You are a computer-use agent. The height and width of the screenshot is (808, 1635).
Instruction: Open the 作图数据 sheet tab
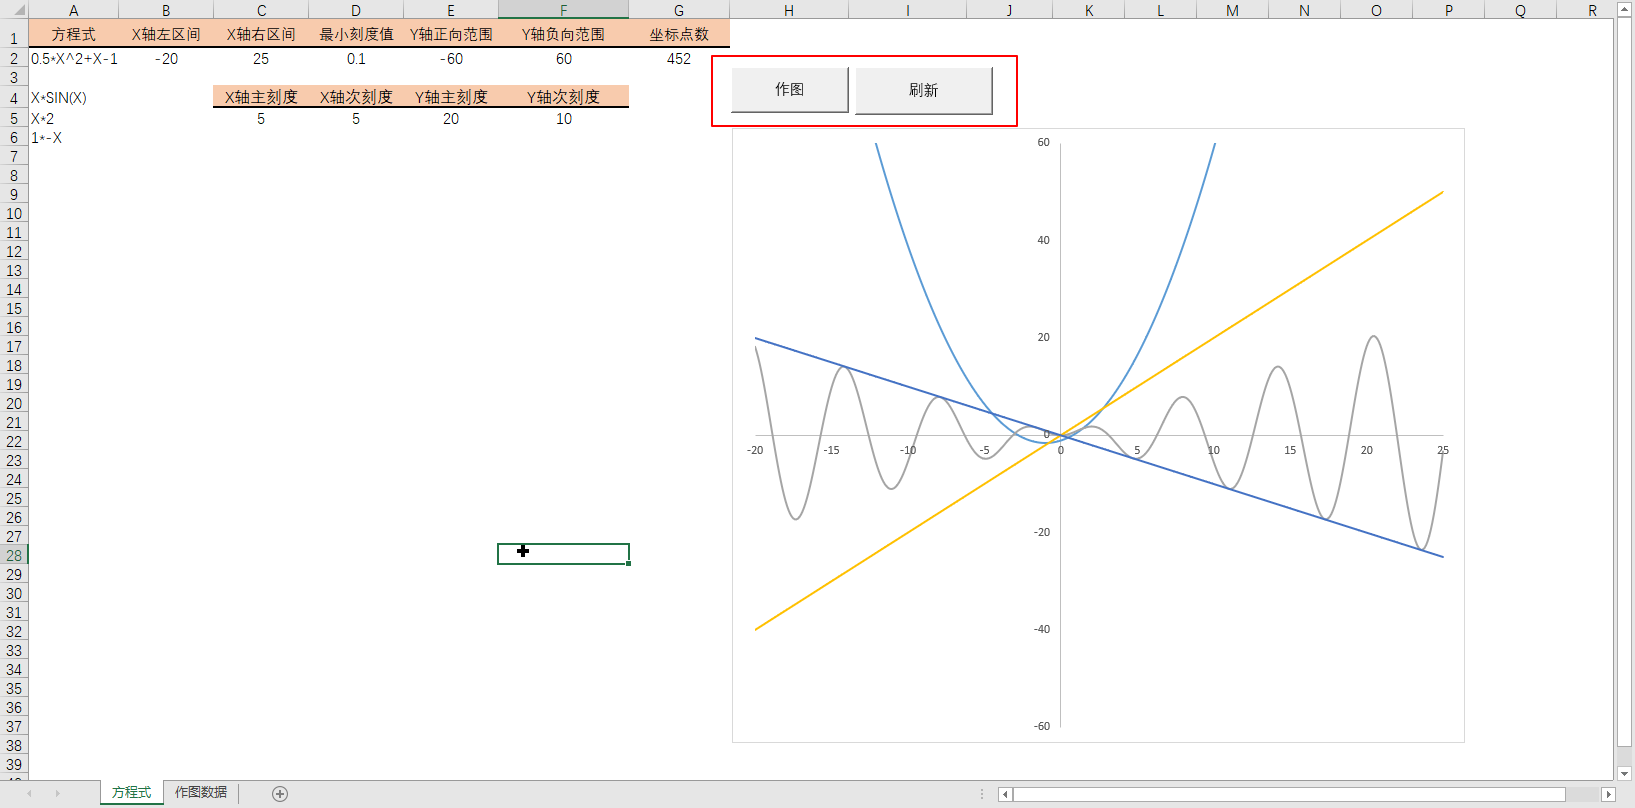pyautogui.click(x=201, y=792)
